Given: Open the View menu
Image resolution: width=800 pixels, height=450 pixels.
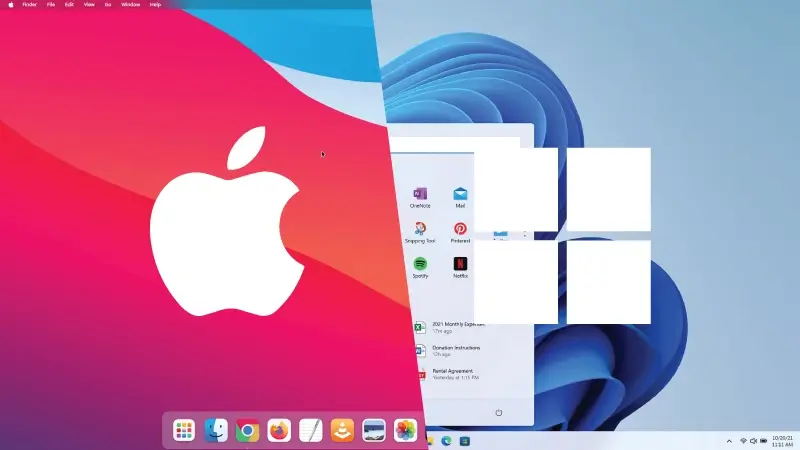Looking at the screenshot, I should coord(89,5).
